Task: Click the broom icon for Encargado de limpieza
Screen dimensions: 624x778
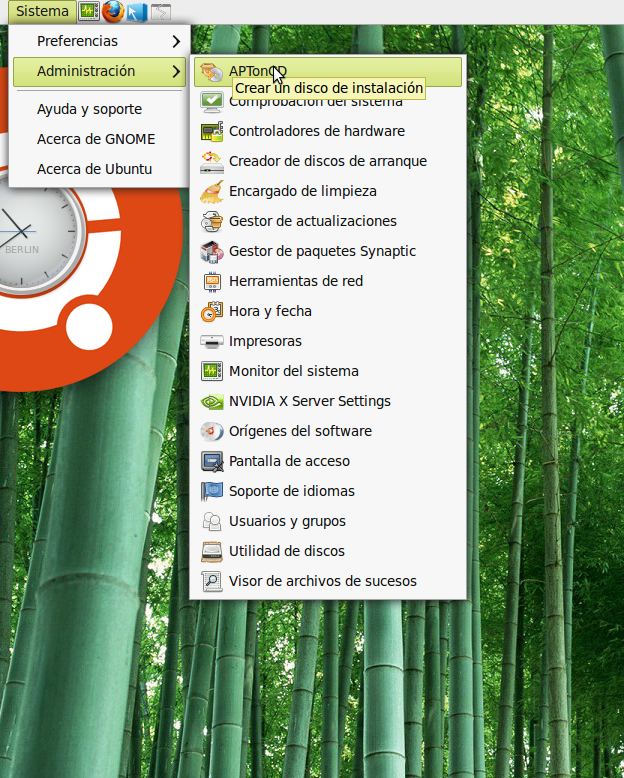Action: coord(212,192)
